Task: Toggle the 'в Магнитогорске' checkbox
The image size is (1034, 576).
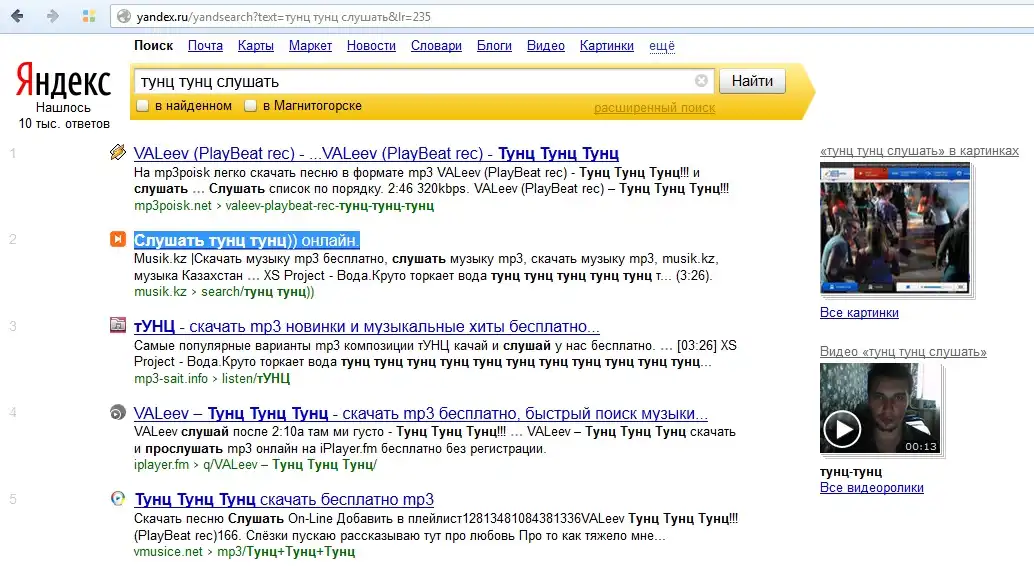Action: click(x=252, y=106)
